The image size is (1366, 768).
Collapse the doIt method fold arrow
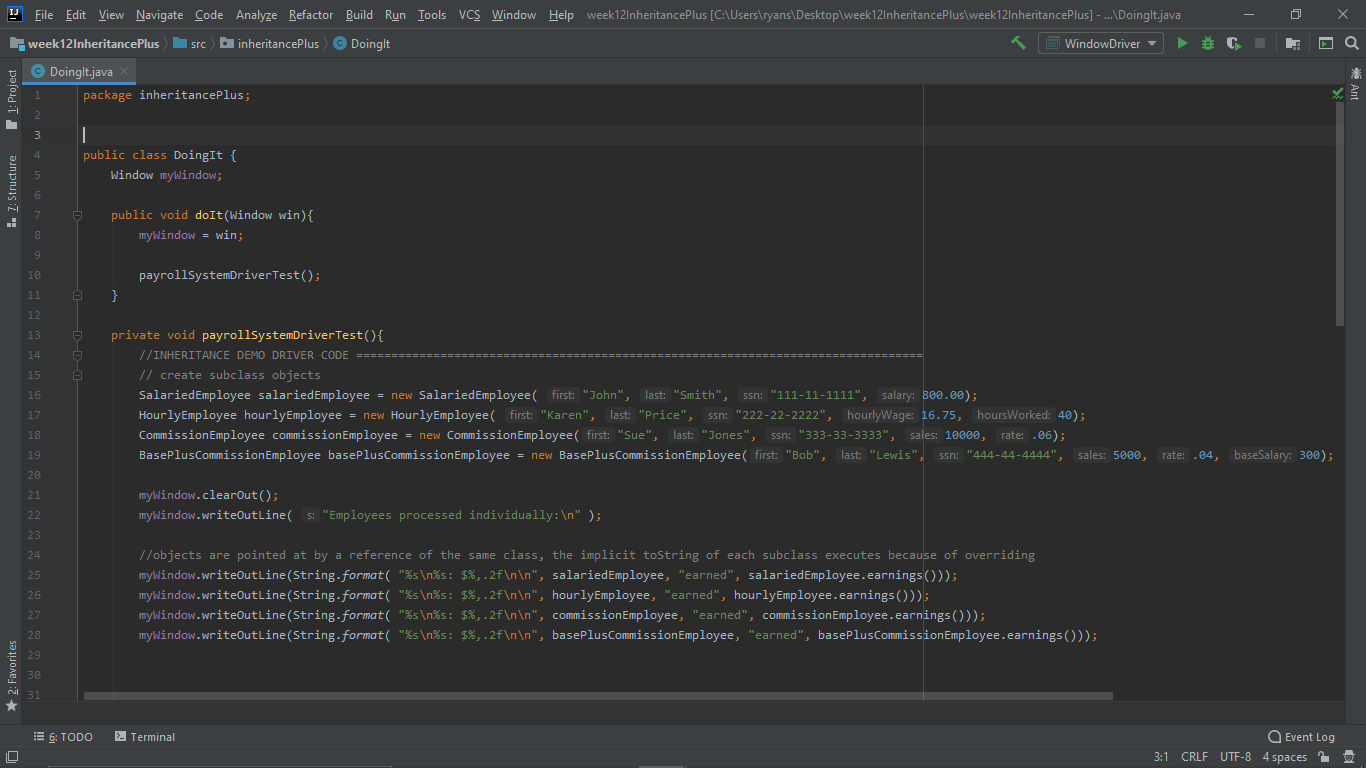[x=76, y=214]
